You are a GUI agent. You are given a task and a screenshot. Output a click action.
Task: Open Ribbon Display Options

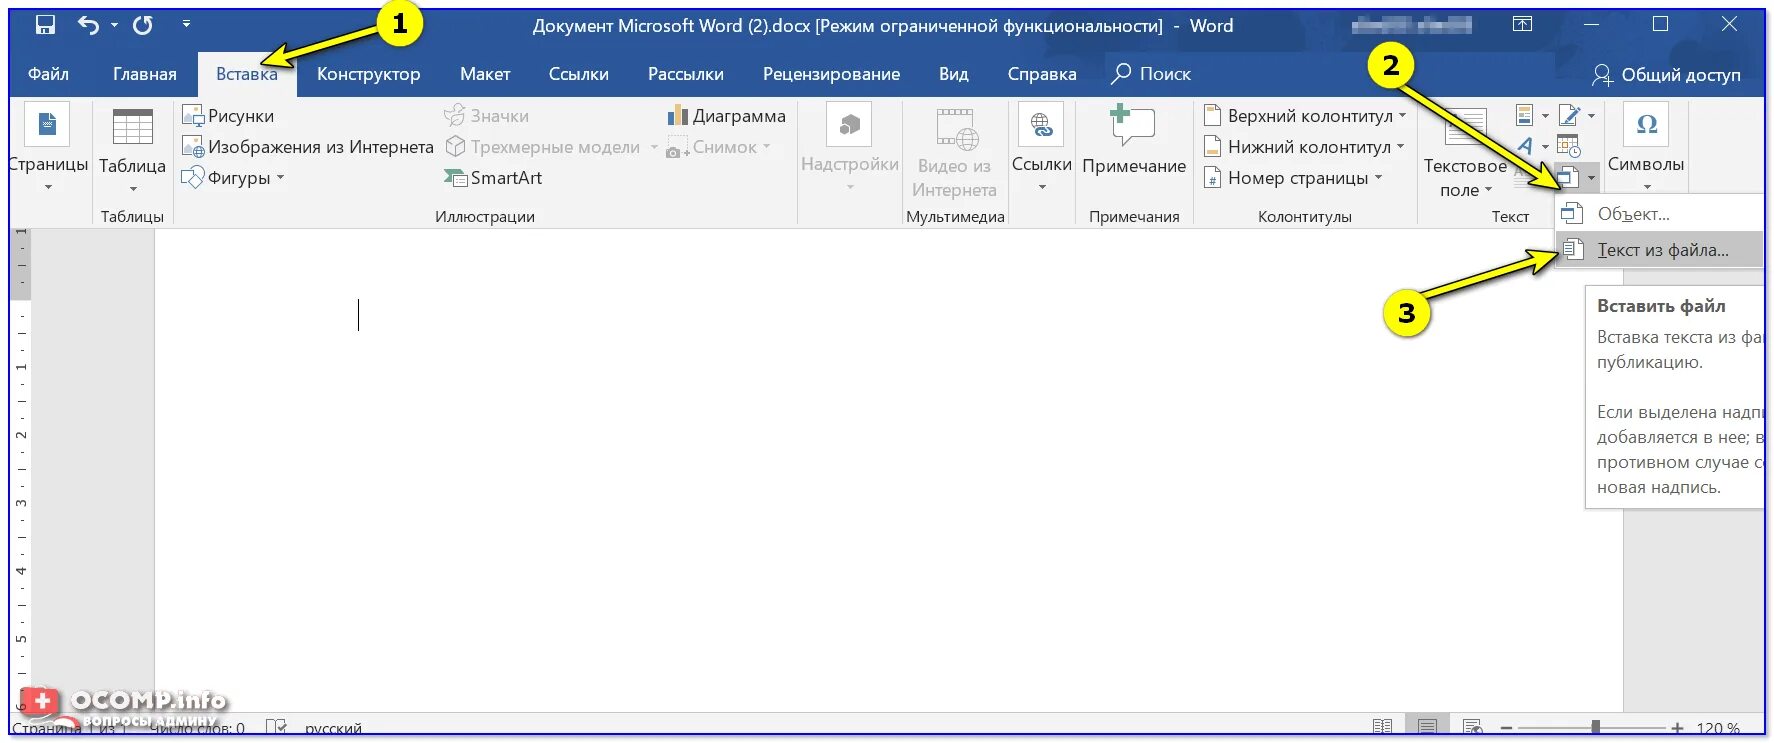click(x=1522, y=24)
